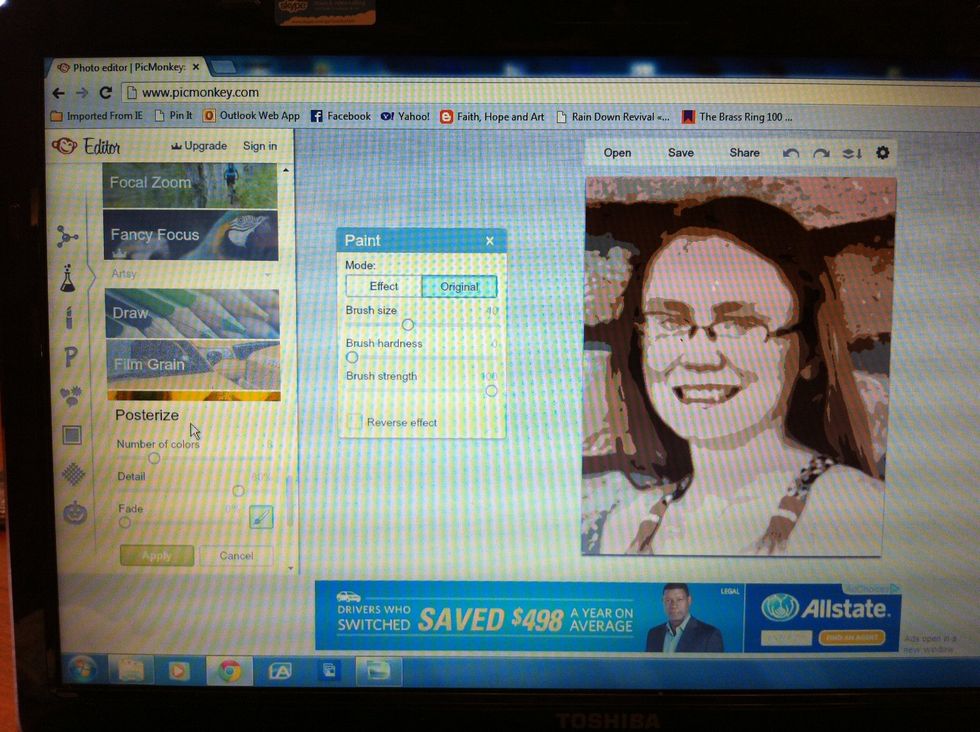
Task: Open Themes pumpkin icon
Action: pos(75,513)
